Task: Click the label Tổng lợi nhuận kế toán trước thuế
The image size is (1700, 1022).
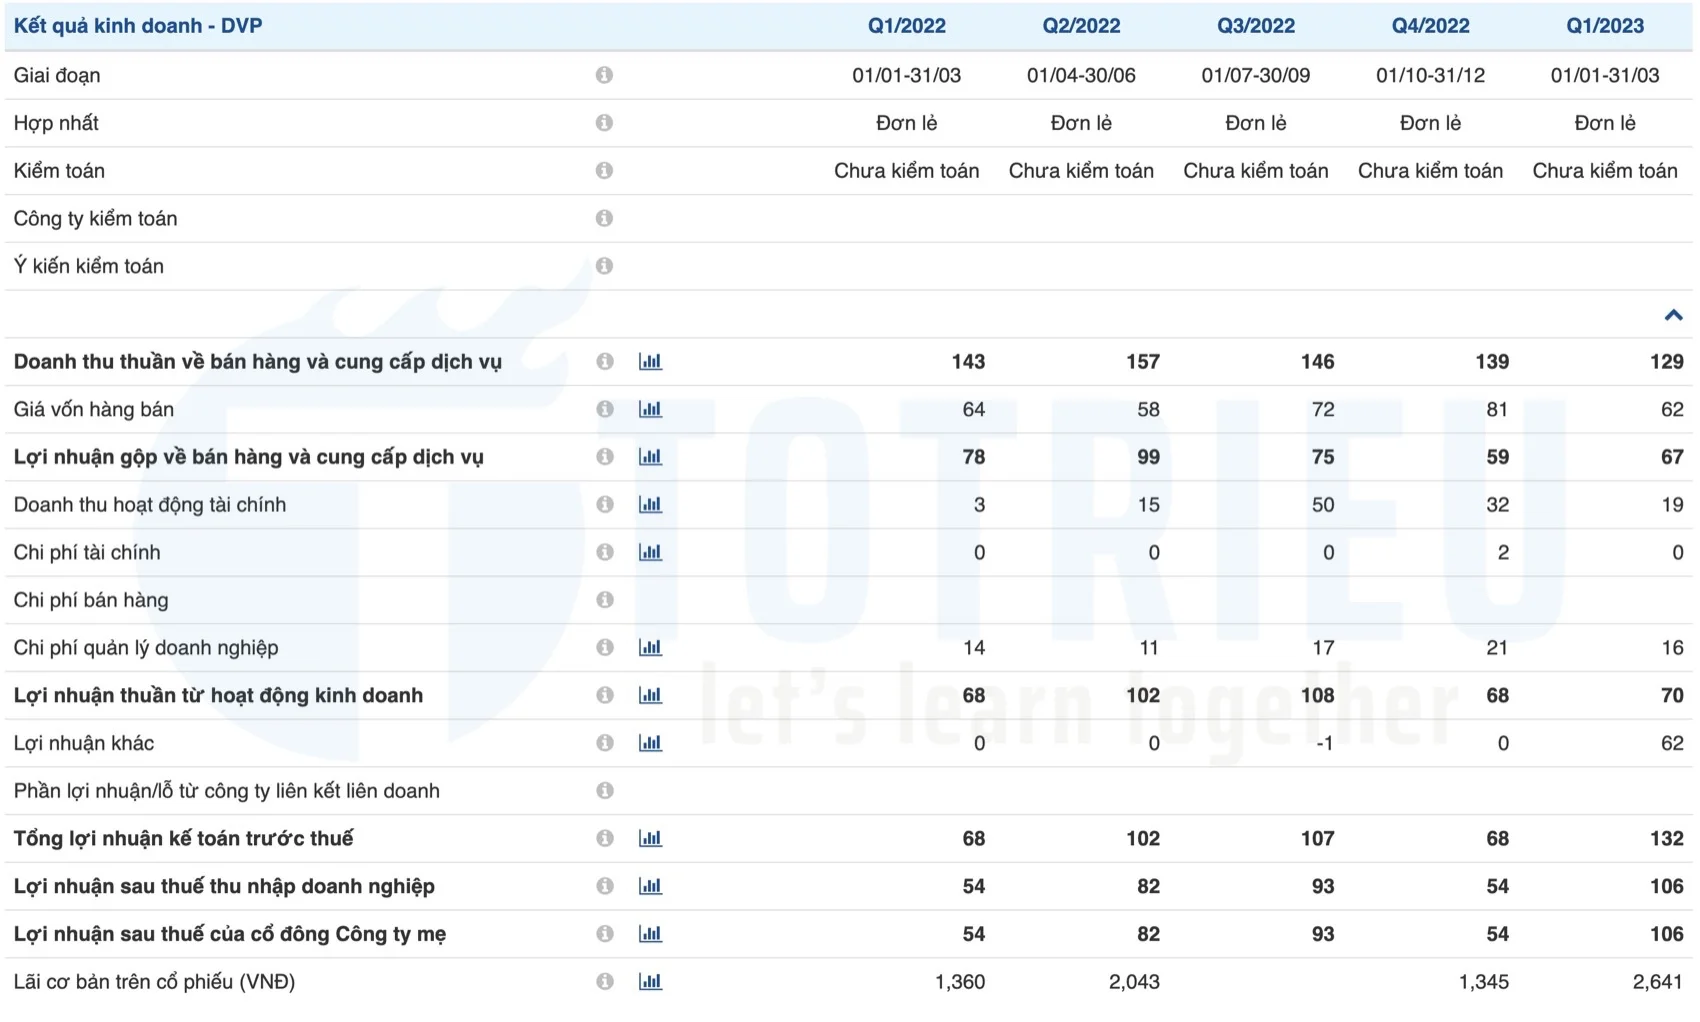Action: click(184, 839)
